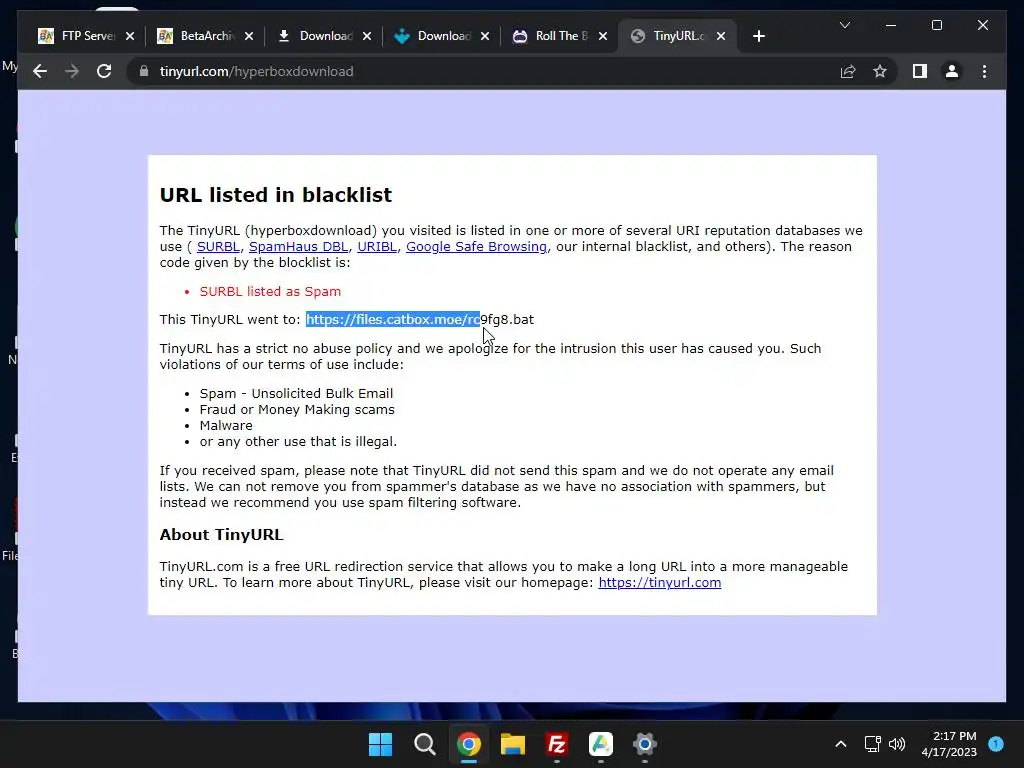This screenshot has width=1024, height=768.
Task: Close the FTP Server tab
Action: (x=130, y=36)
